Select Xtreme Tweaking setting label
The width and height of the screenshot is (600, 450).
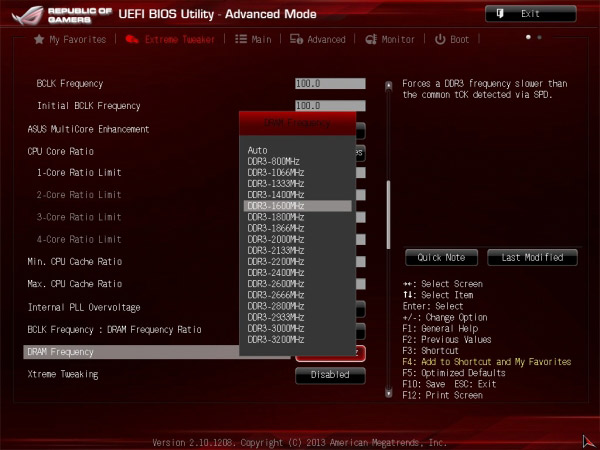[63, 374]
